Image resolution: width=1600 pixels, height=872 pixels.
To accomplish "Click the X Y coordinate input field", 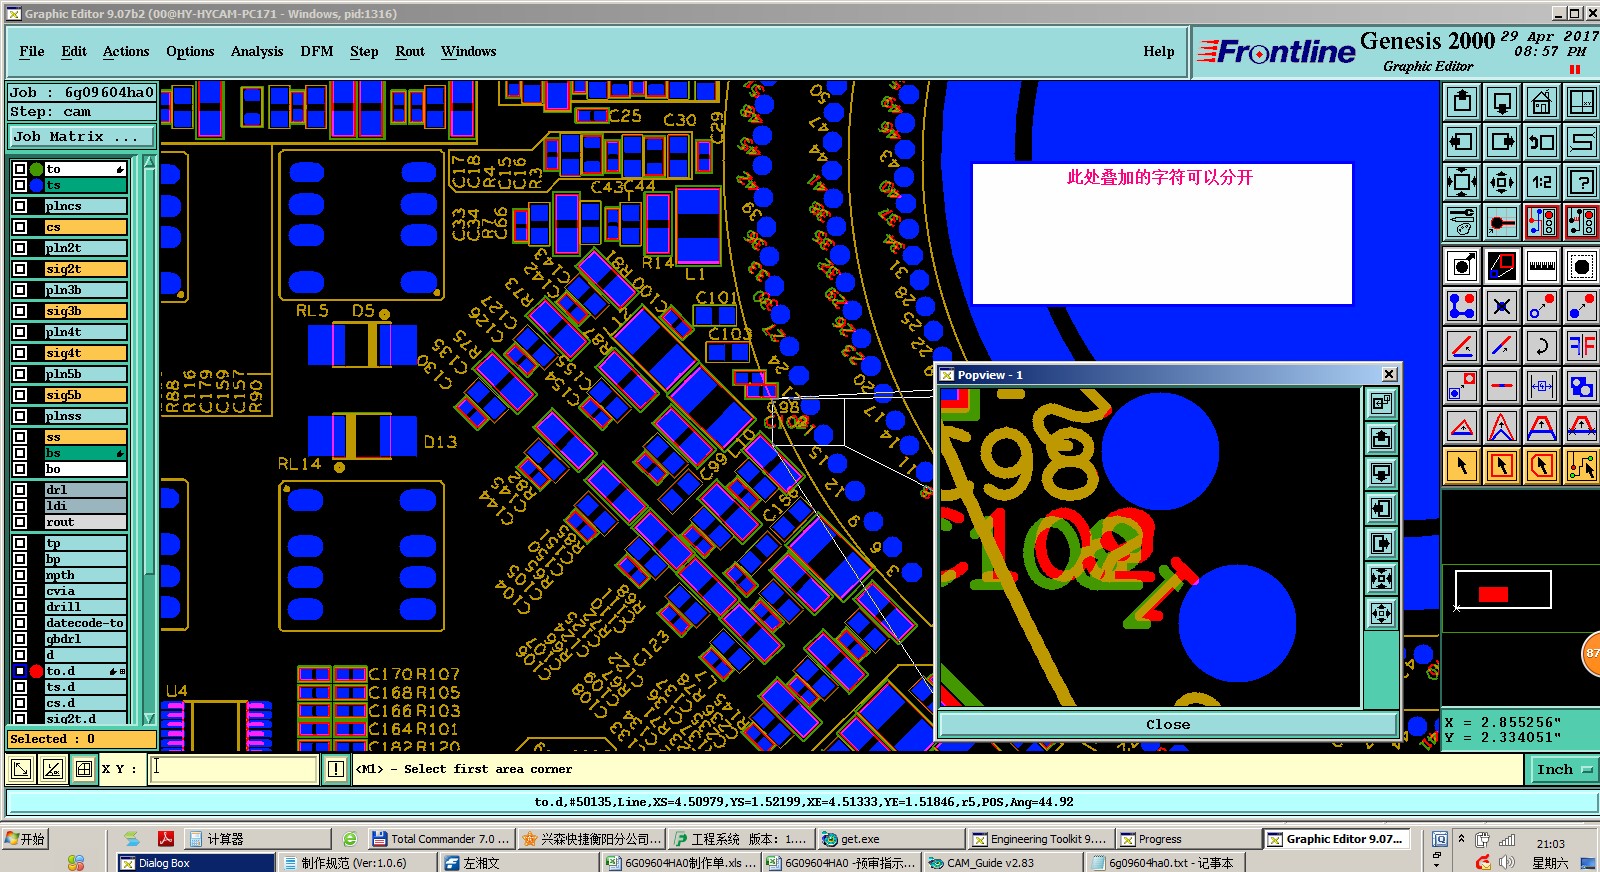I will [x=234, y=769].
